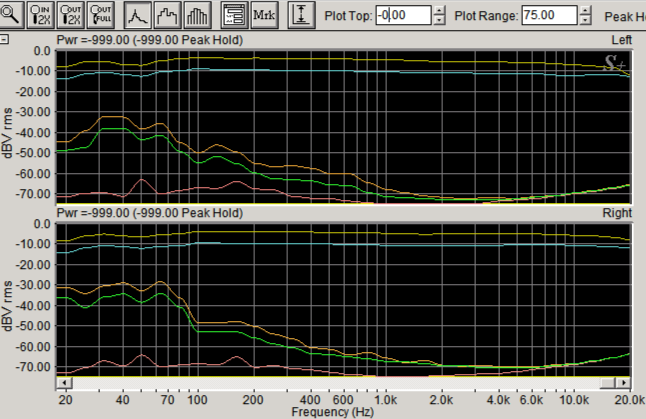Click the Plot Top label
646x419 pixels.
348,16
